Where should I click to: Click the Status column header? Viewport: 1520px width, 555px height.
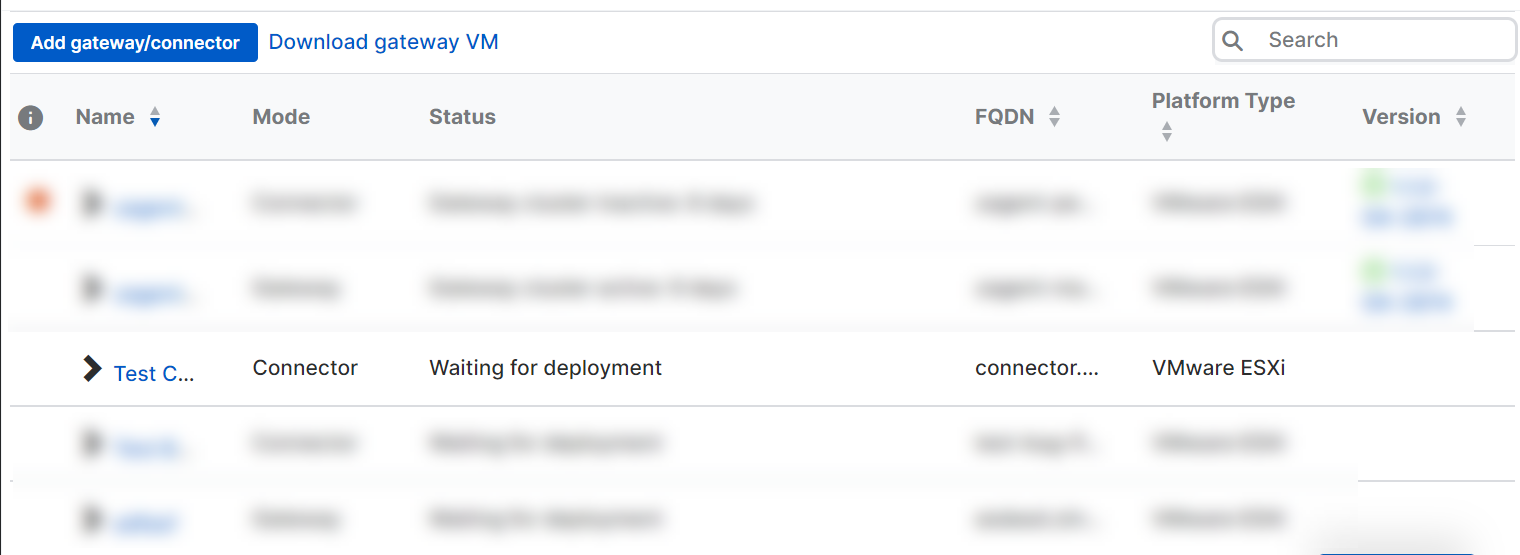[x=462, y=117]
